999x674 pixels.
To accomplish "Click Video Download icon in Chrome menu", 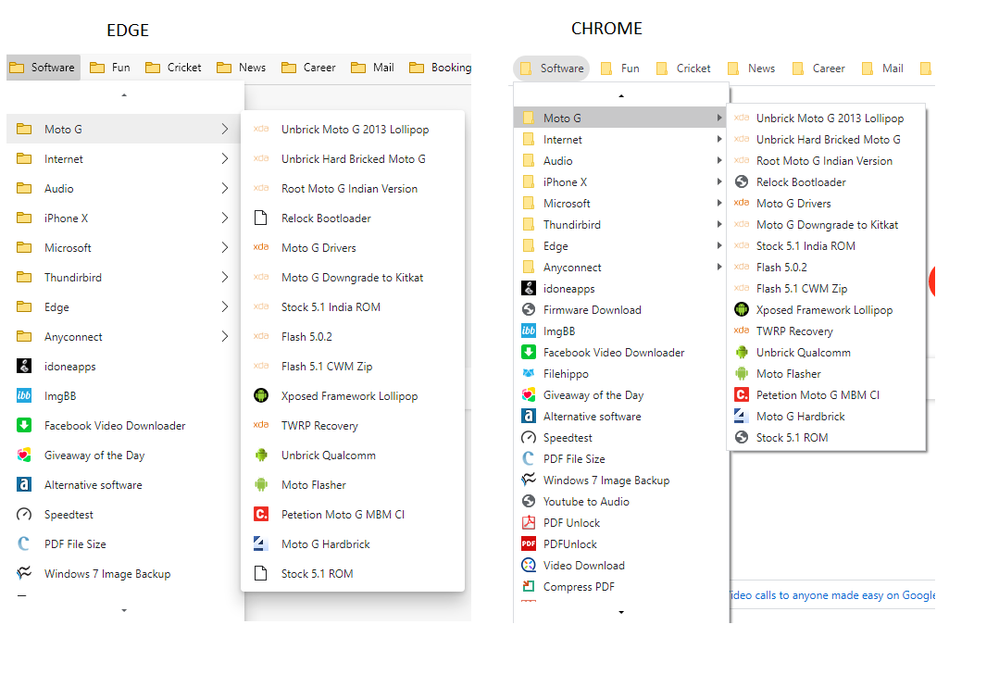I will 528,565.
